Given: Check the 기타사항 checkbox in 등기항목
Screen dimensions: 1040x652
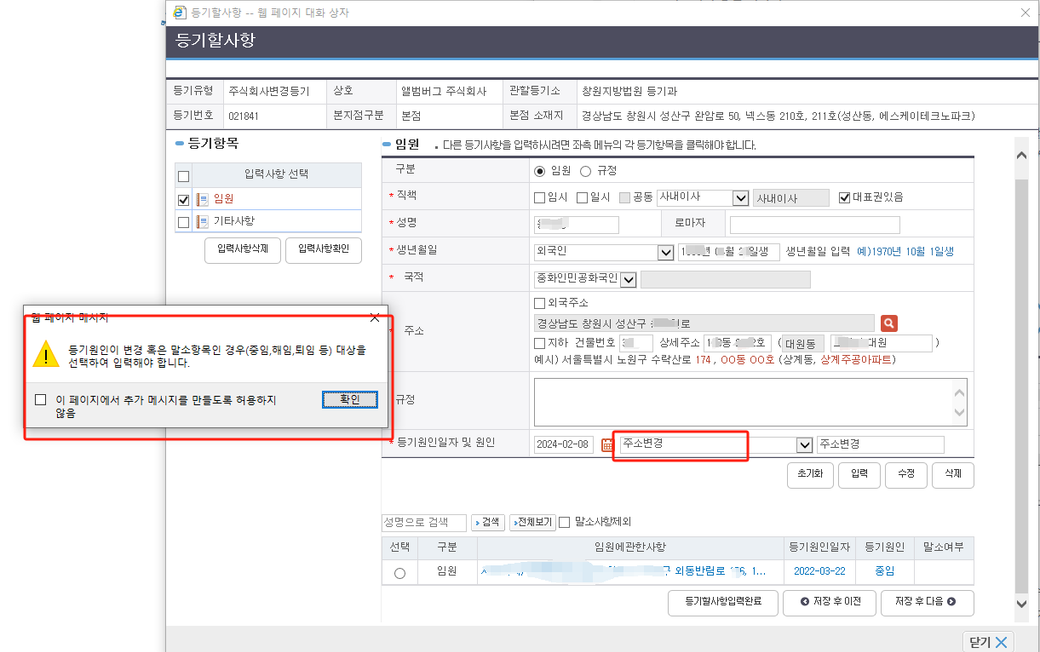Looking at the screenshot, I should 183,221.
